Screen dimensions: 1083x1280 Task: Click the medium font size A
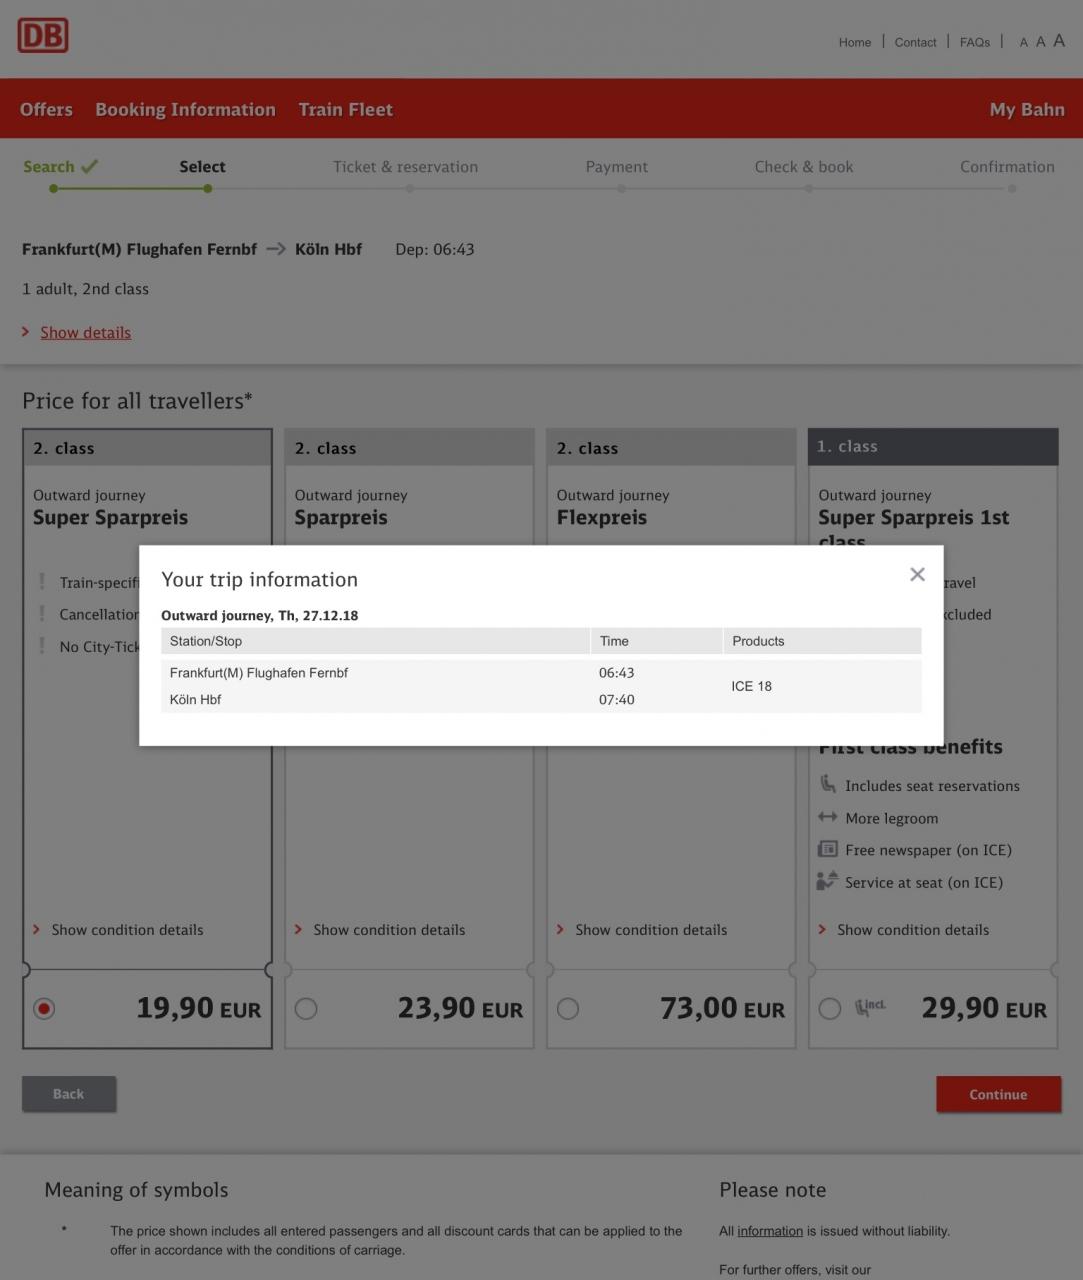point(1040,42)
